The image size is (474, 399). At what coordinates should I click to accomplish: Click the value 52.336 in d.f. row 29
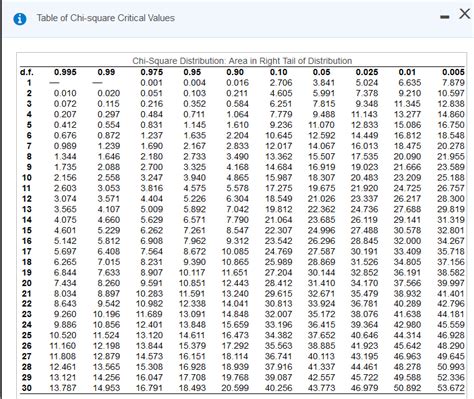pyautogui.click(x=451, y=378)
